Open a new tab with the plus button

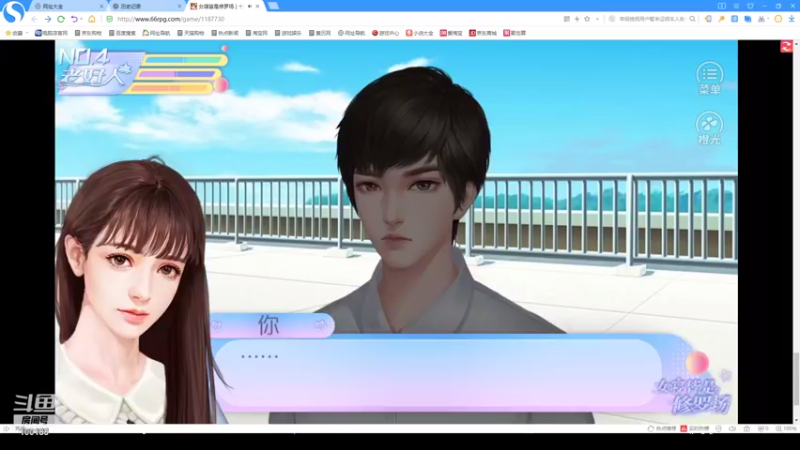pyautogui.click(x=273, y=6)
